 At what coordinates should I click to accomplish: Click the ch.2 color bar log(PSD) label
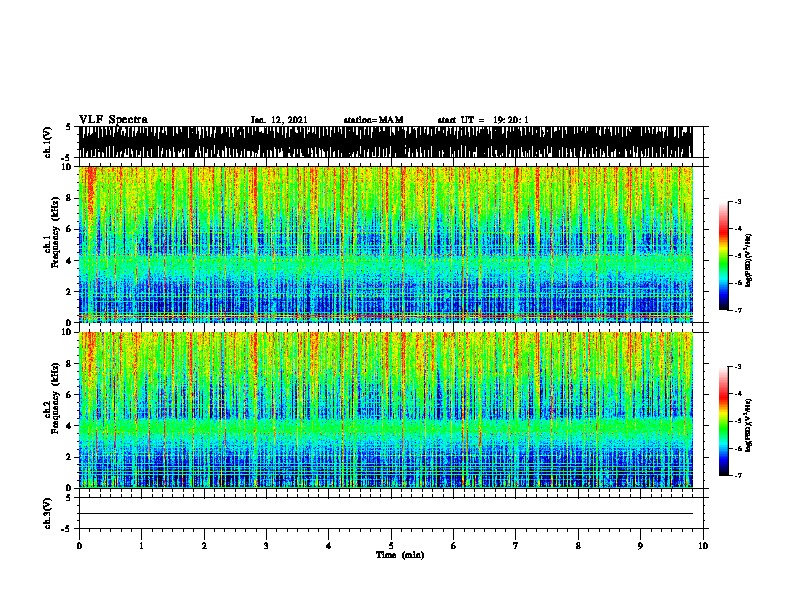pyautogui.click(x=749, y=425)
